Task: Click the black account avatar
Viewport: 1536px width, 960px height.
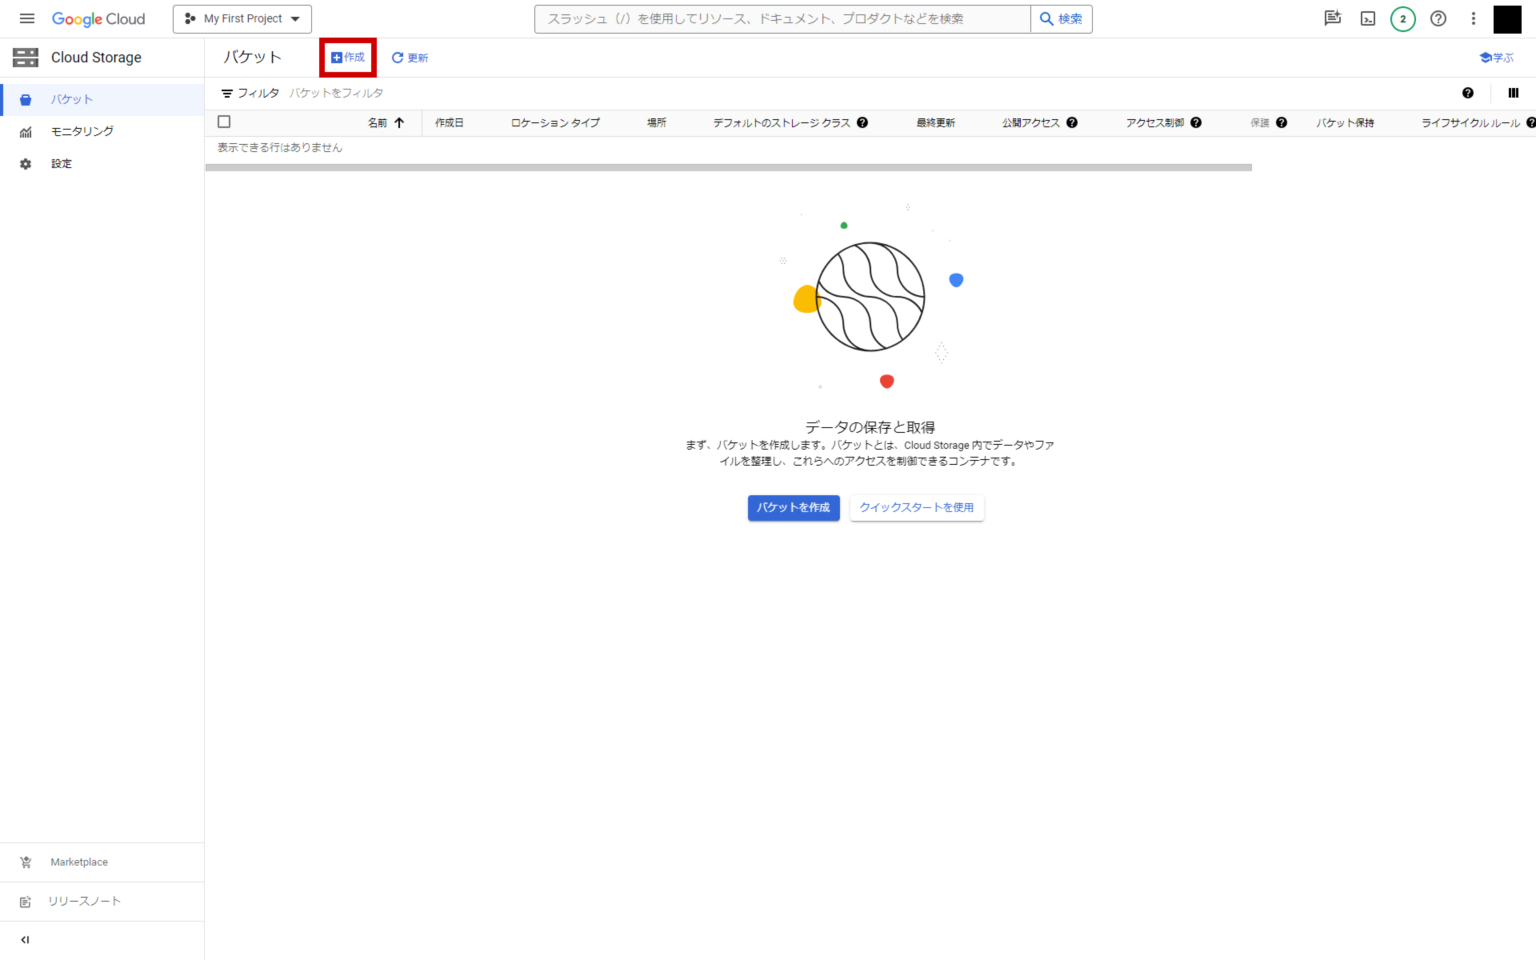Action: click(1507, 18)
